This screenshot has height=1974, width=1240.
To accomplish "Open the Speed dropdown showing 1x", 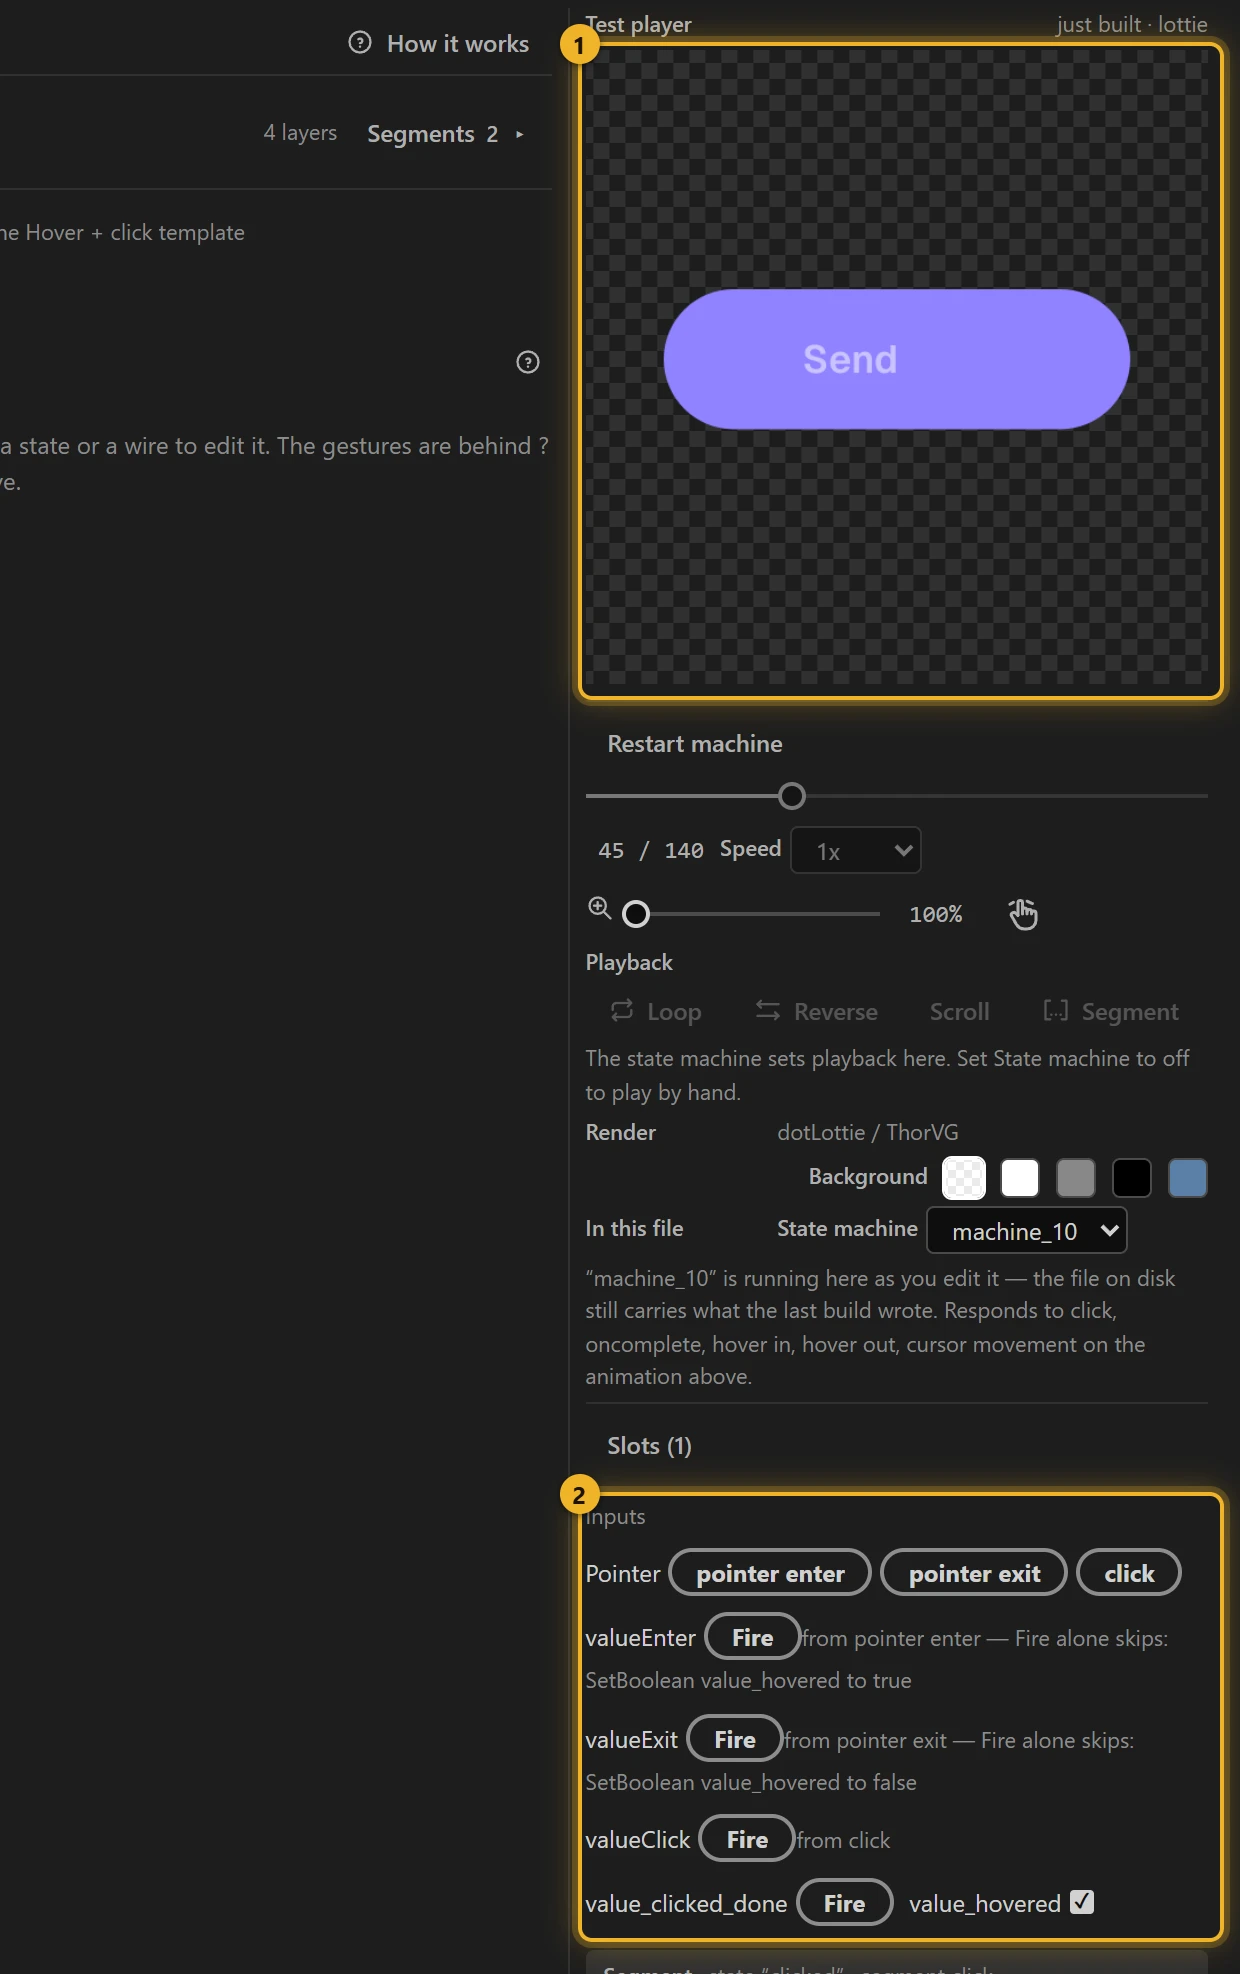I will coord(856,850).
